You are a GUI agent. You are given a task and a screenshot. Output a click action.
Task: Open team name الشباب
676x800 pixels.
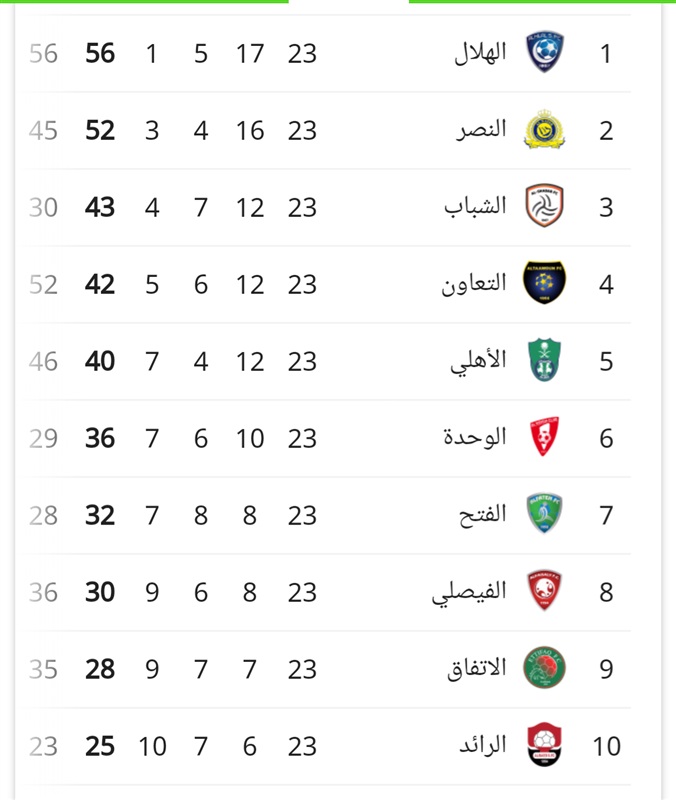(x=475, y=207)
